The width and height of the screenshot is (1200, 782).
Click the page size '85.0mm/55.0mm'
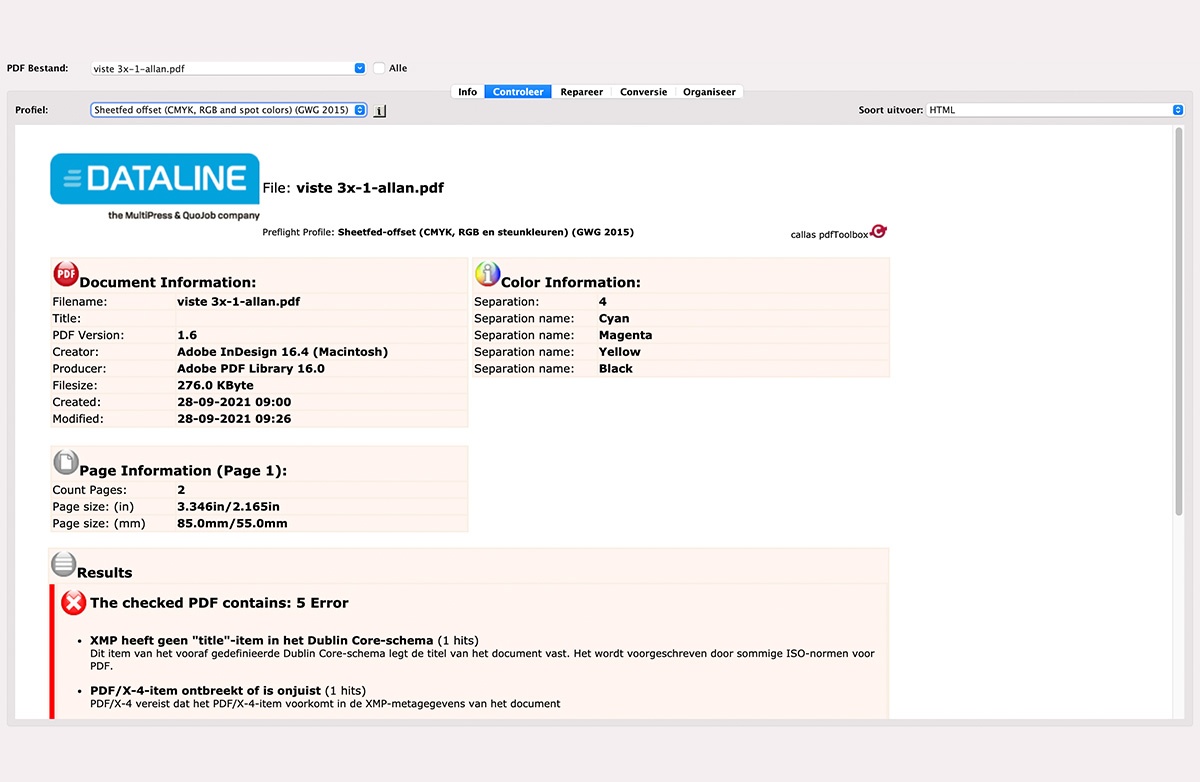(232, 524)
